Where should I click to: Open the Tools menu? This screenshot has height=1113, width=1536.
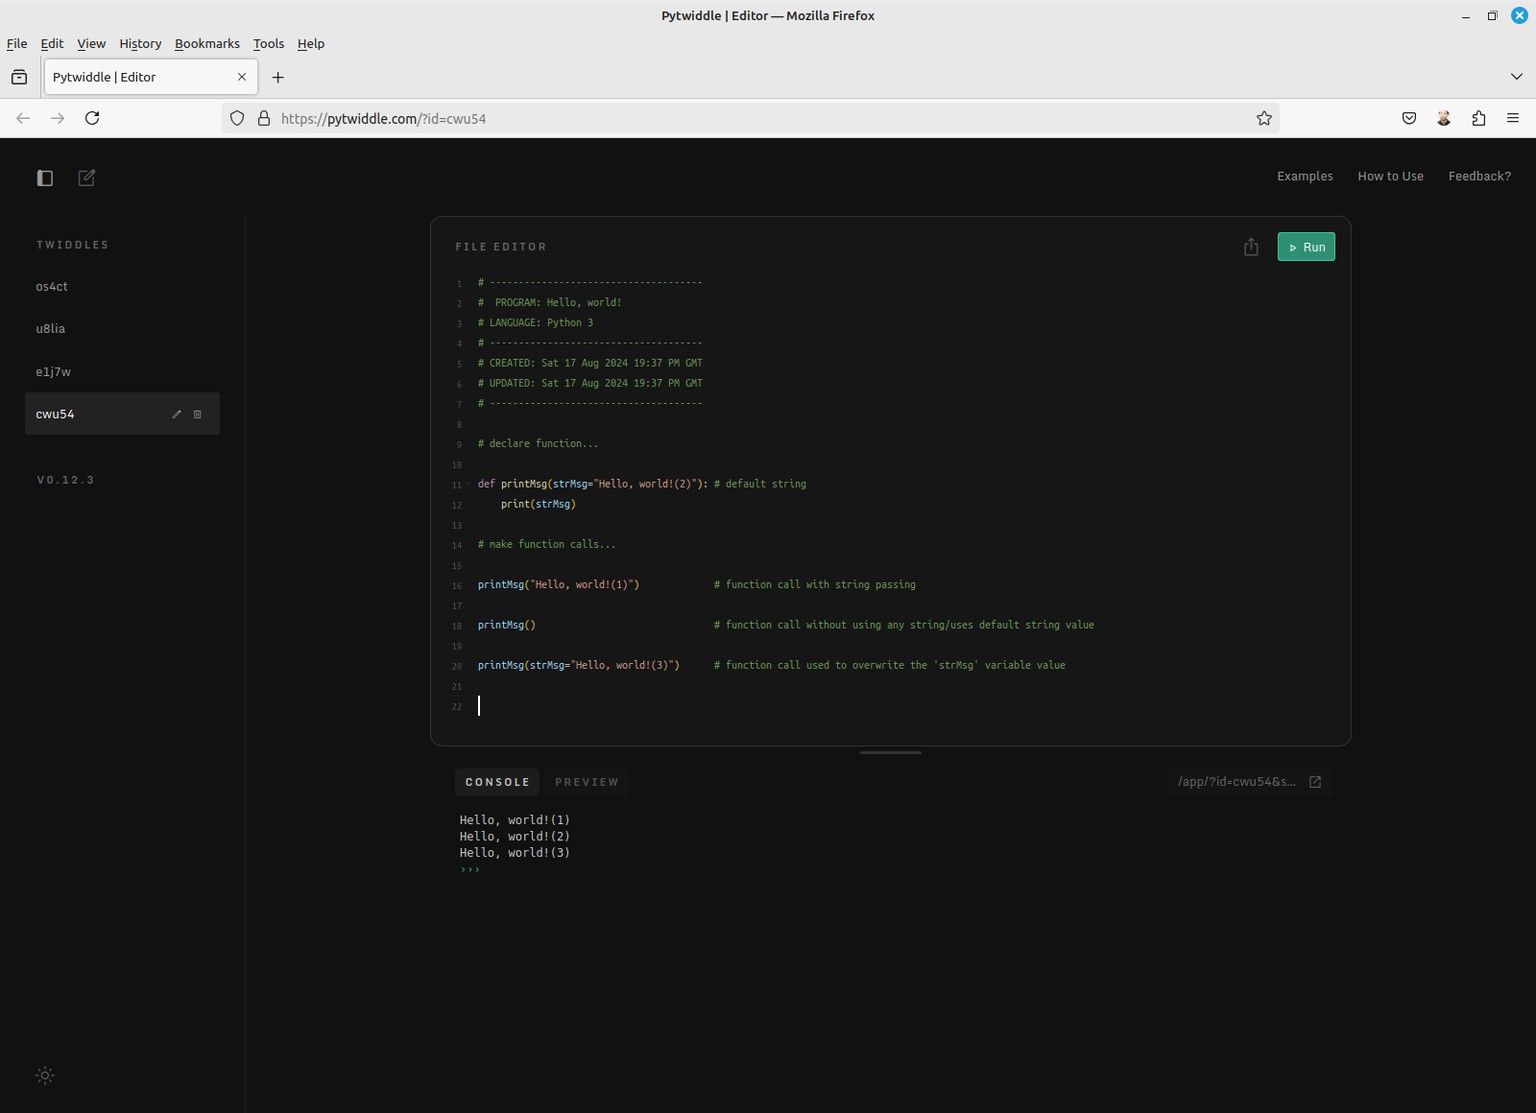(x=268, y=44)
